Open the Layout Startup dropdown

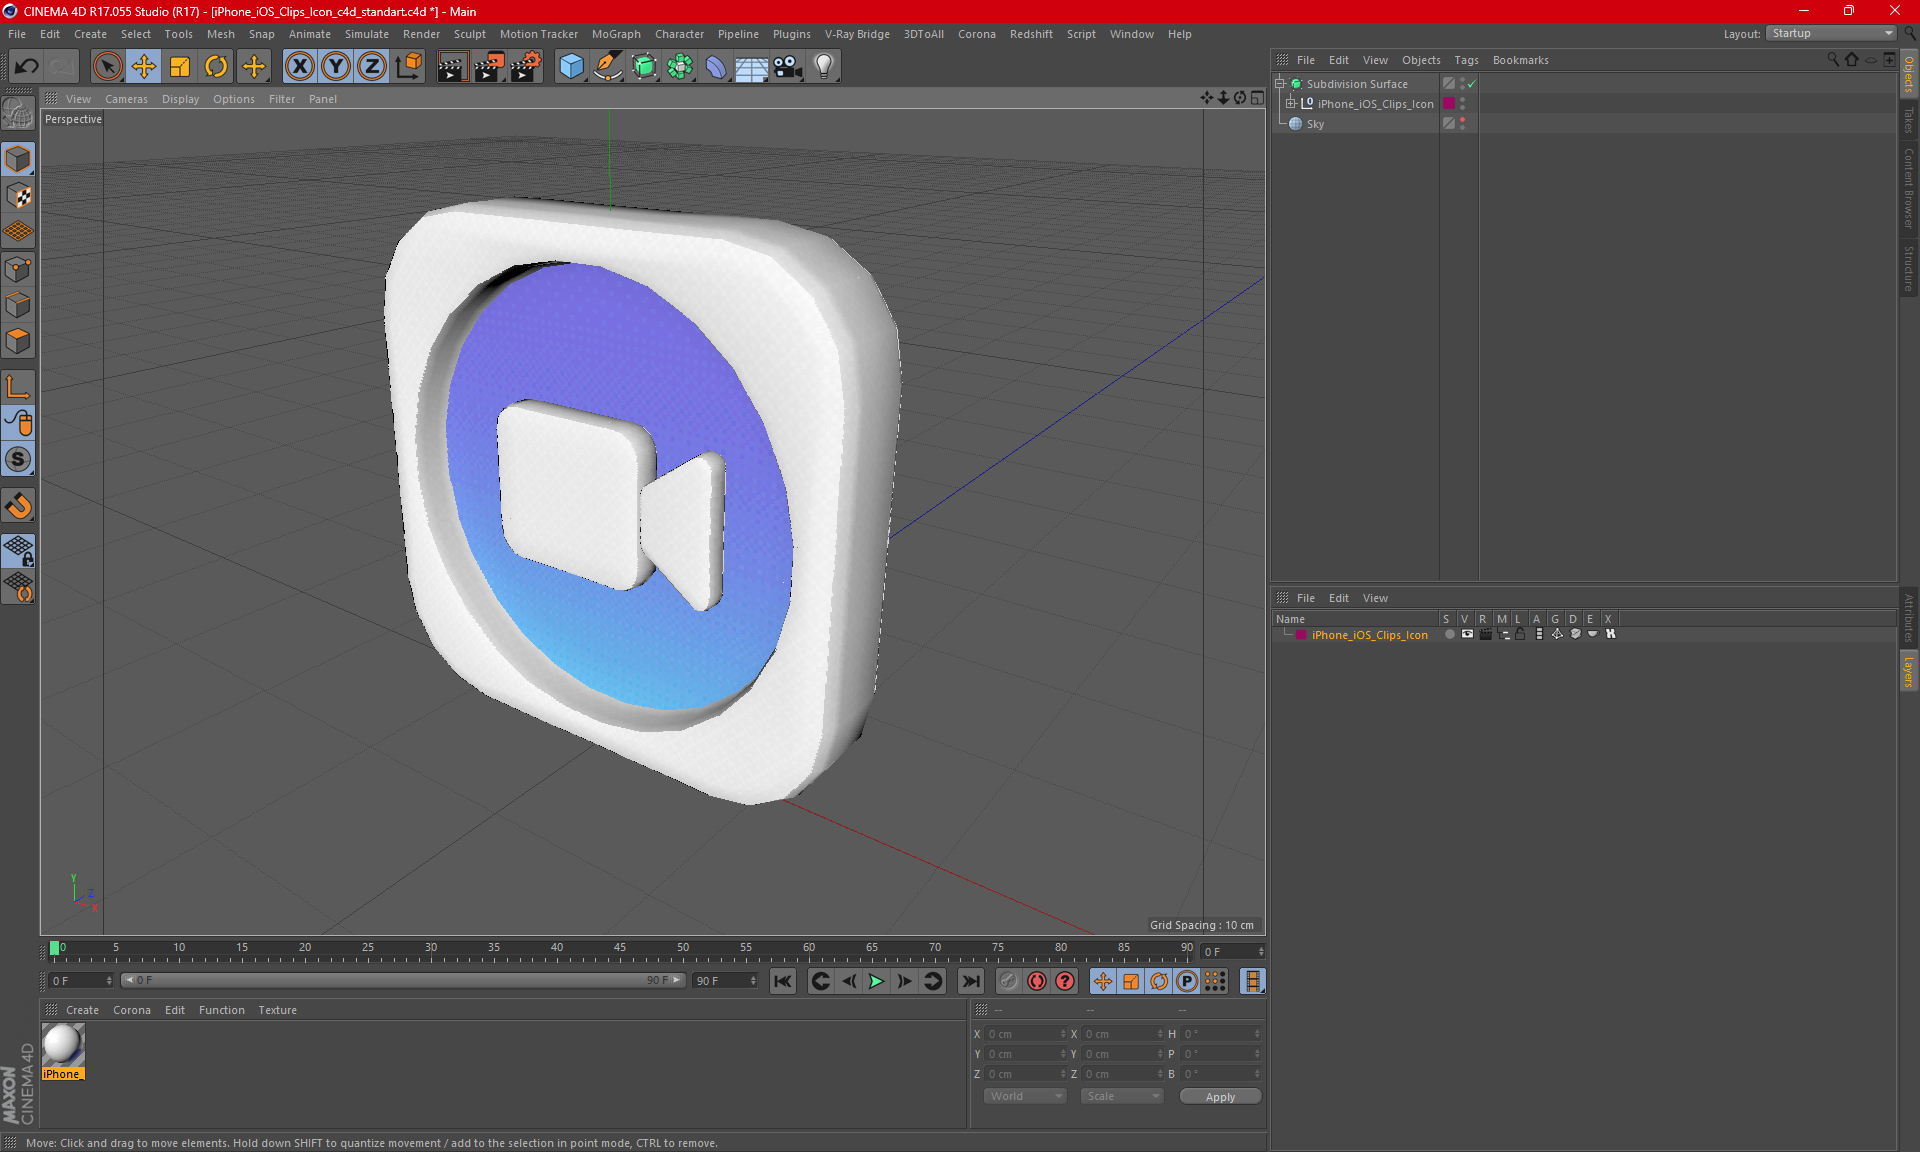[1832, 33]
